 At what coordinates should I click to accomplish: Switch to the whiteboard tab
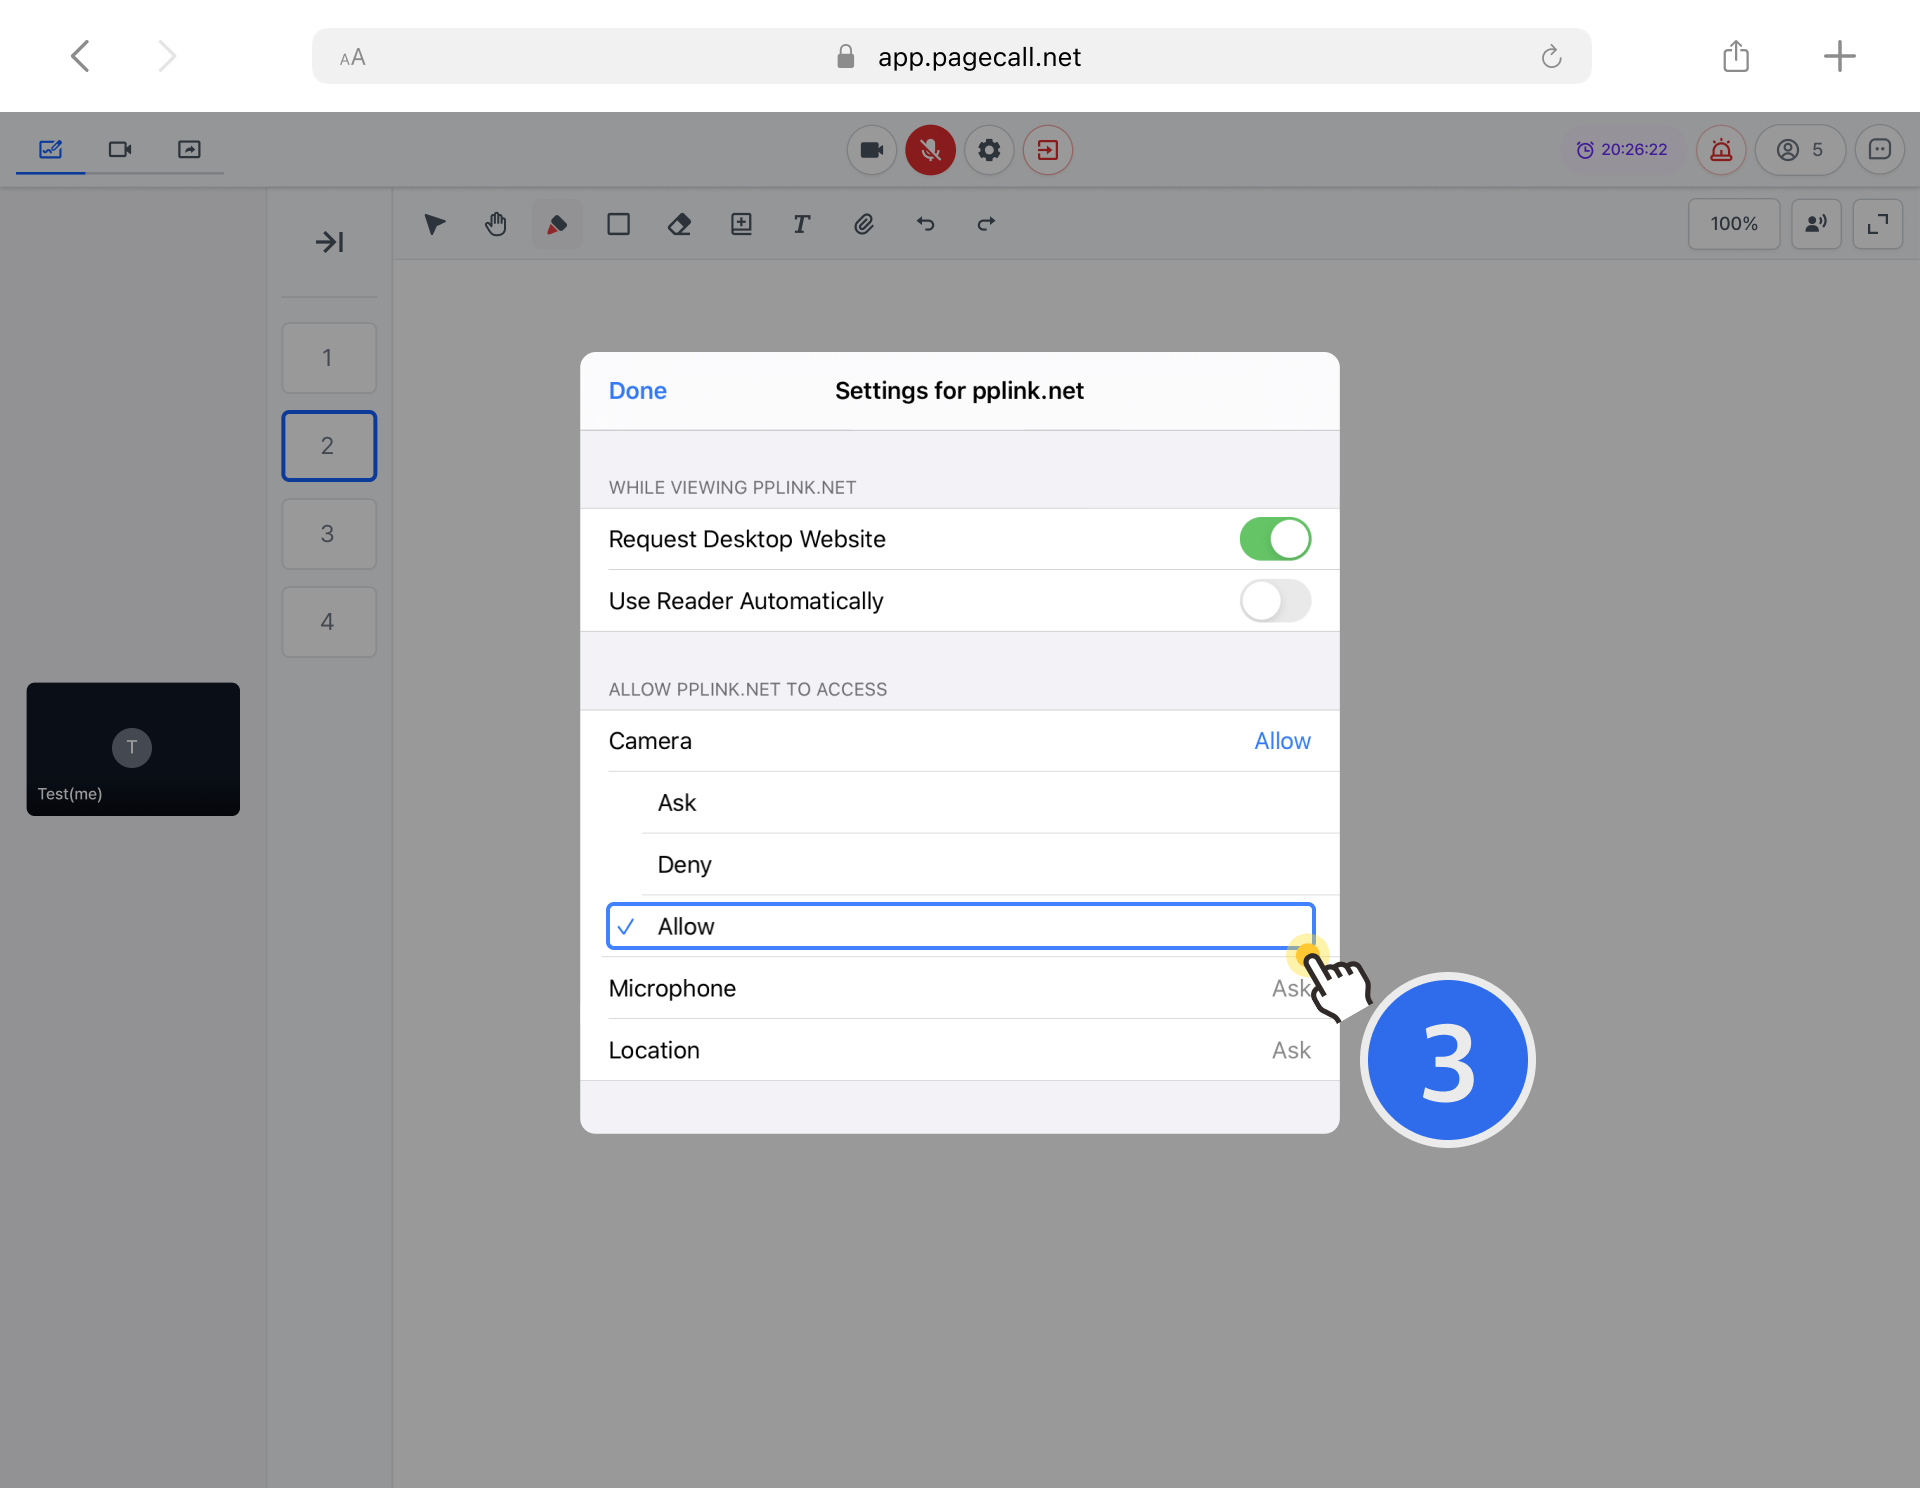[x=50, y=150]
